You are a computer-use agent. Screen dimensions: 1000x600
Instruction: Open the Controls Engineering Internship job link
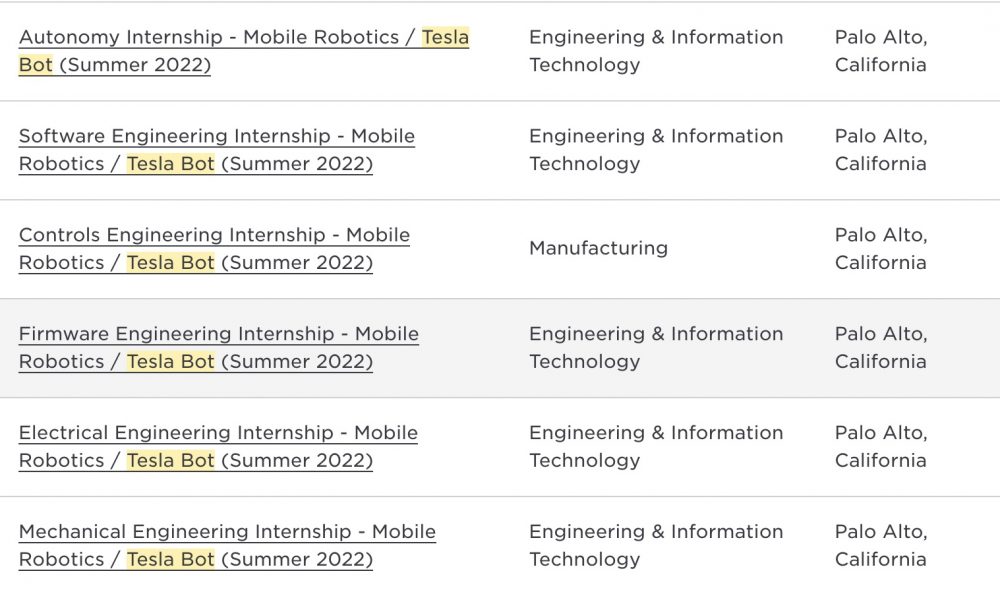pos(214,249)
